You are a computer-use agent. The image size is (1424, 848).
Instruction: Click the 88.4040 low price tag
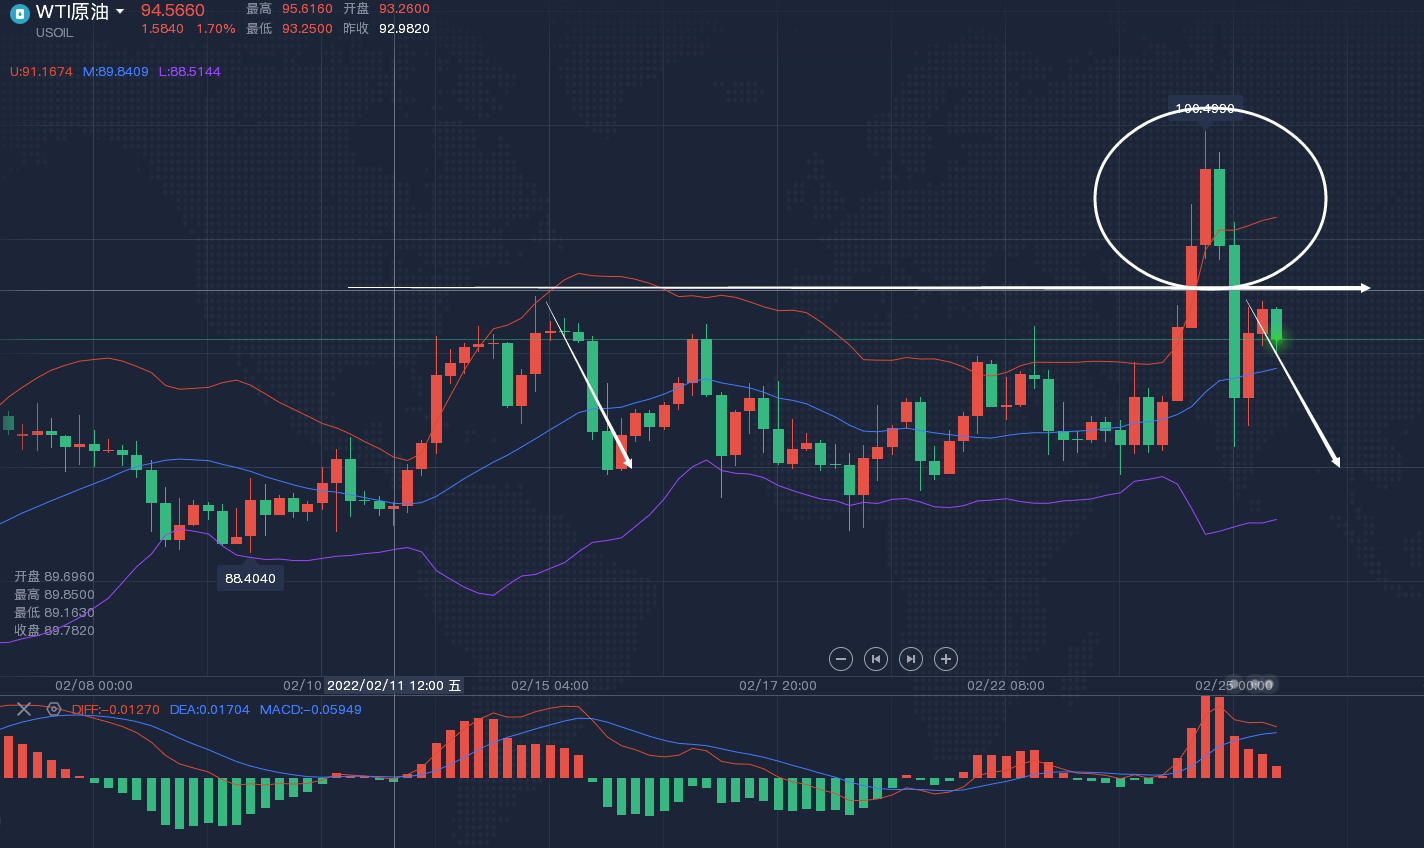click(250, 578)
